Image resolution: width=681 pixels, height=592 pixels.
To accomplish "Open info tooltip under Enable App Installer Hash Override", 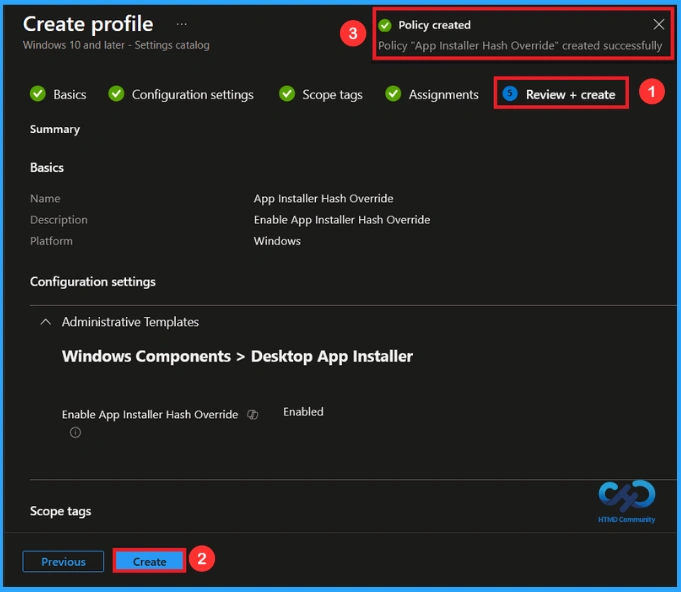I will (x=75, y=433).
